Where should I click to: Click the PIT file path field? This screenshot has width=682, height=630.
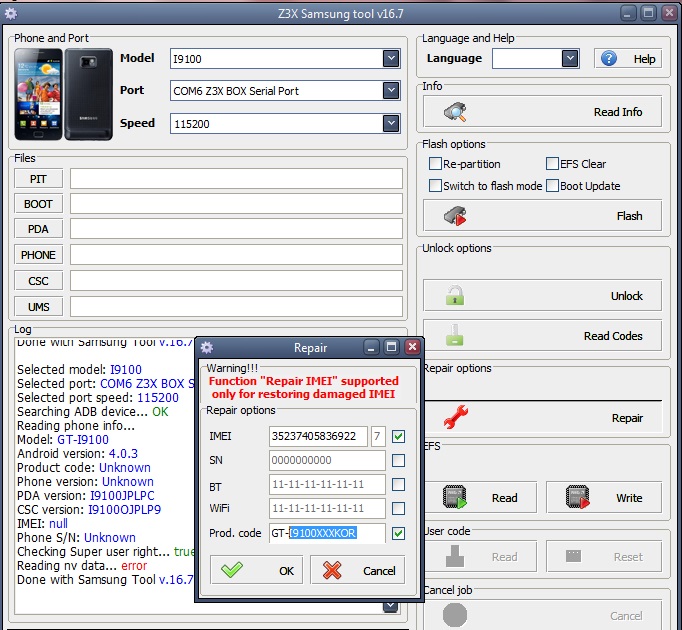pos(236,179)
